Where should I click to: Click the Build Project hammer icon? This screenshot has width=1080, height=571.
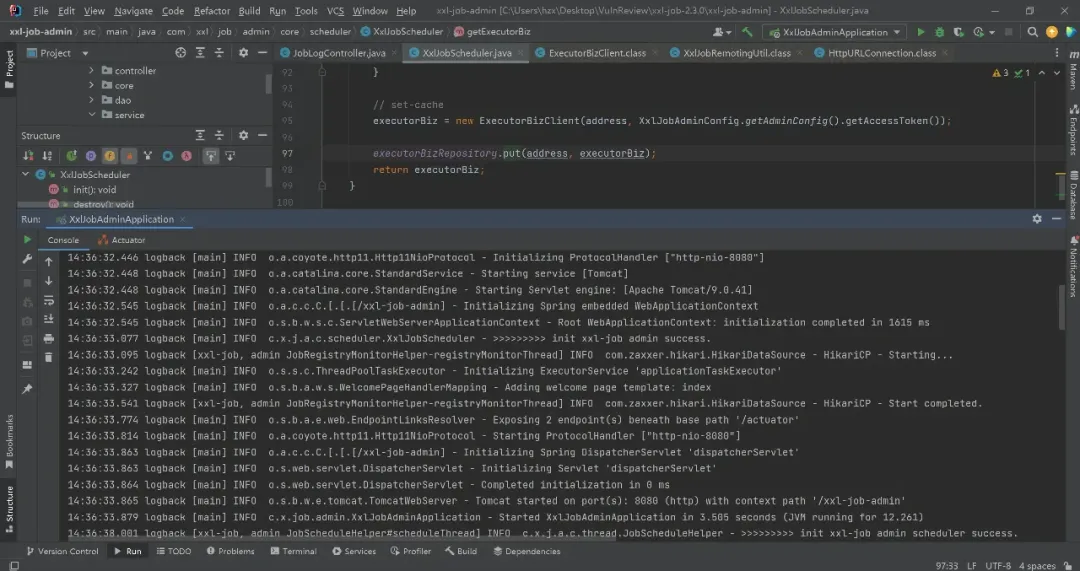tap(747, 32)
